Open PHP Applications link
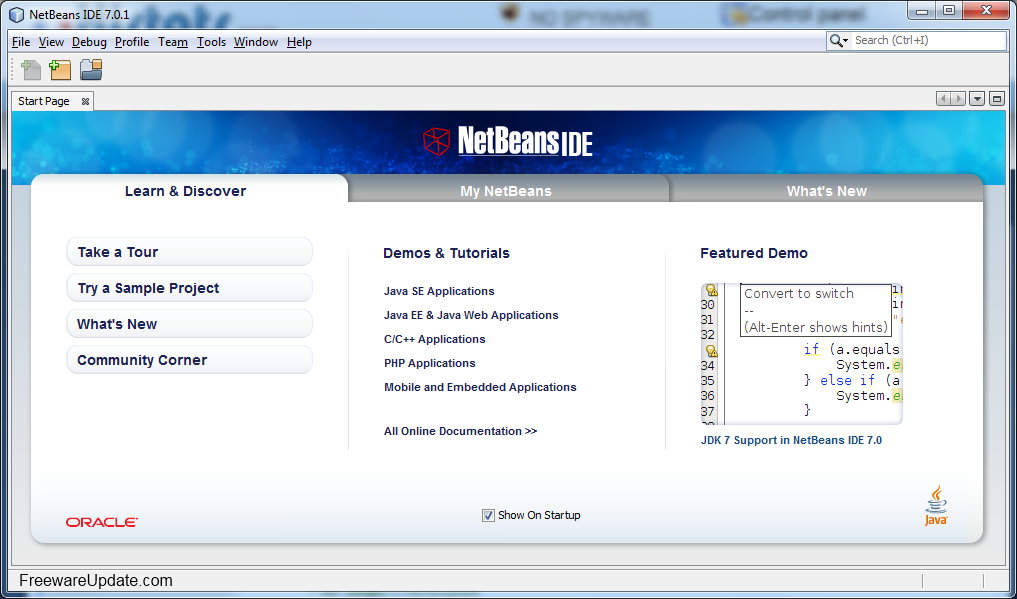1017x599 pixels. (429, 363)
